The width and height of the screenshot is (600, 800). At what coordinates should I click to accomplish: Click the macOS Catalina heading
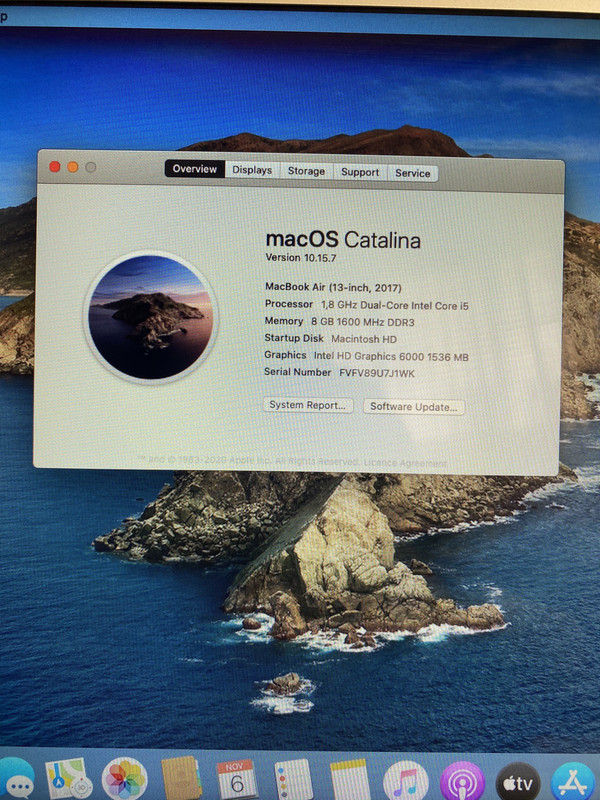coord(343,239)
